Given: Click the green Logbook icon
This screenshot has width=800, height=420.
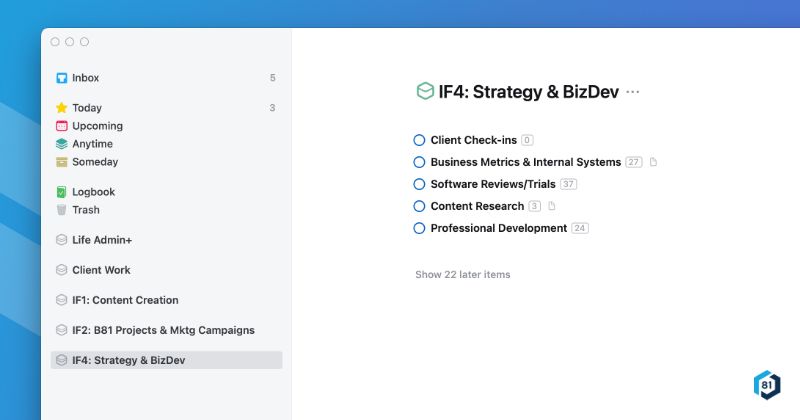Looking at the screenshot, I should click(62, 192).
